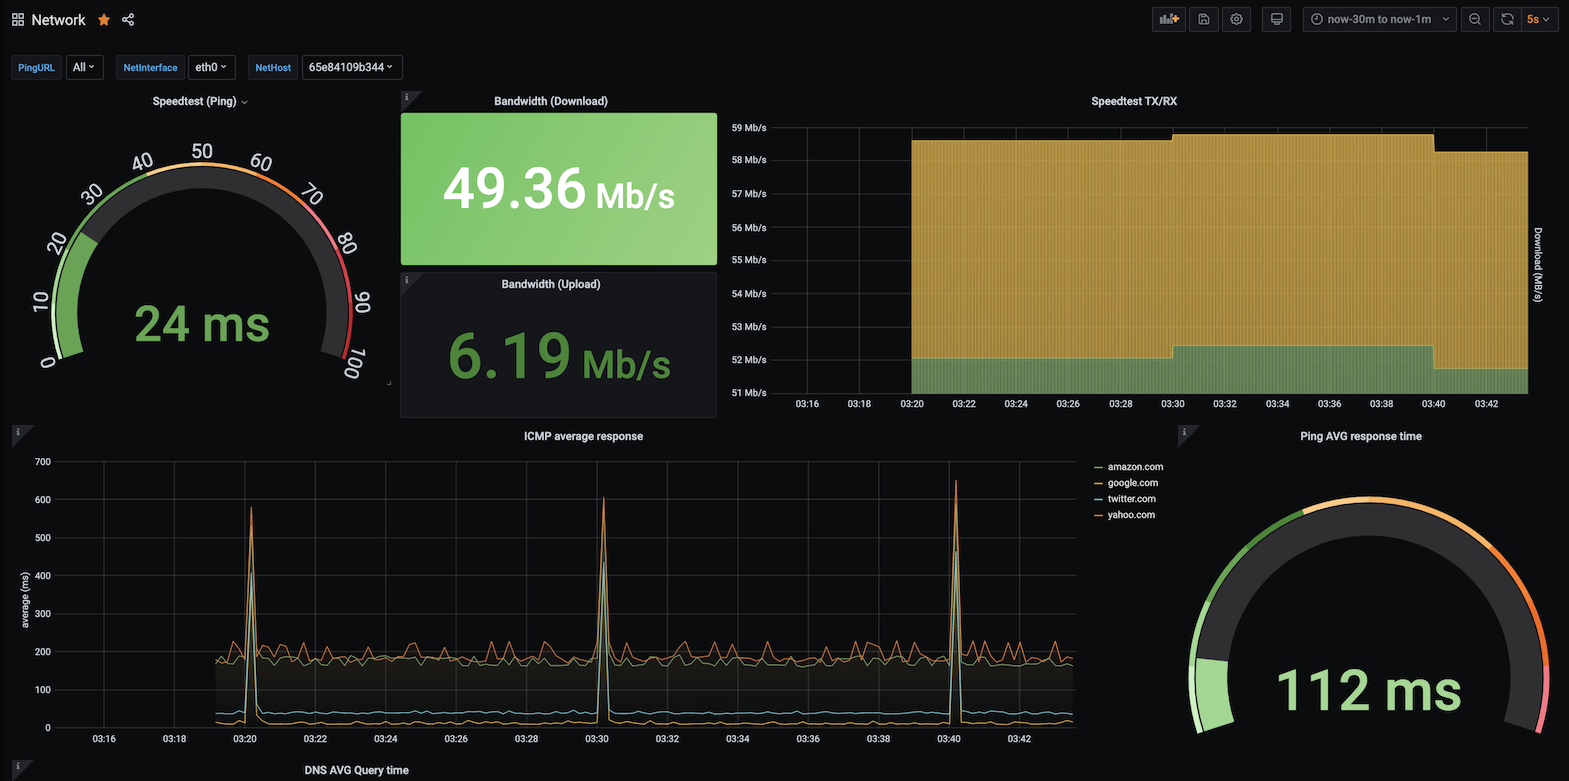1569x781 pixels.
Task: Open Speedtest (Ping) panel menu
Action: tap(200, 101)
